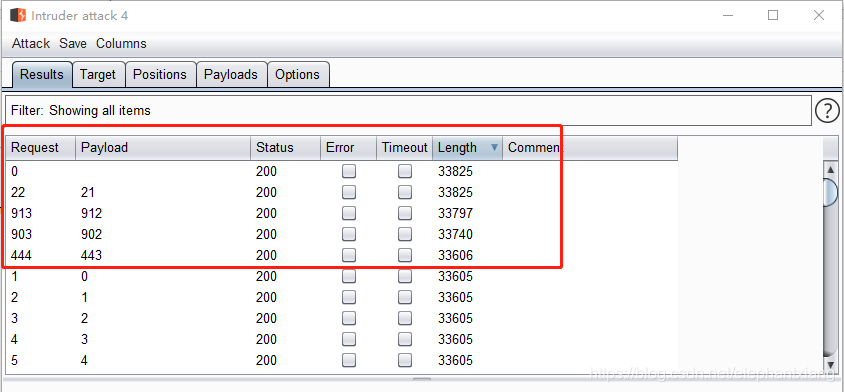Screen dimensions: 844x392
Task: Sort by the Error column header
Action: coord(348,148)
